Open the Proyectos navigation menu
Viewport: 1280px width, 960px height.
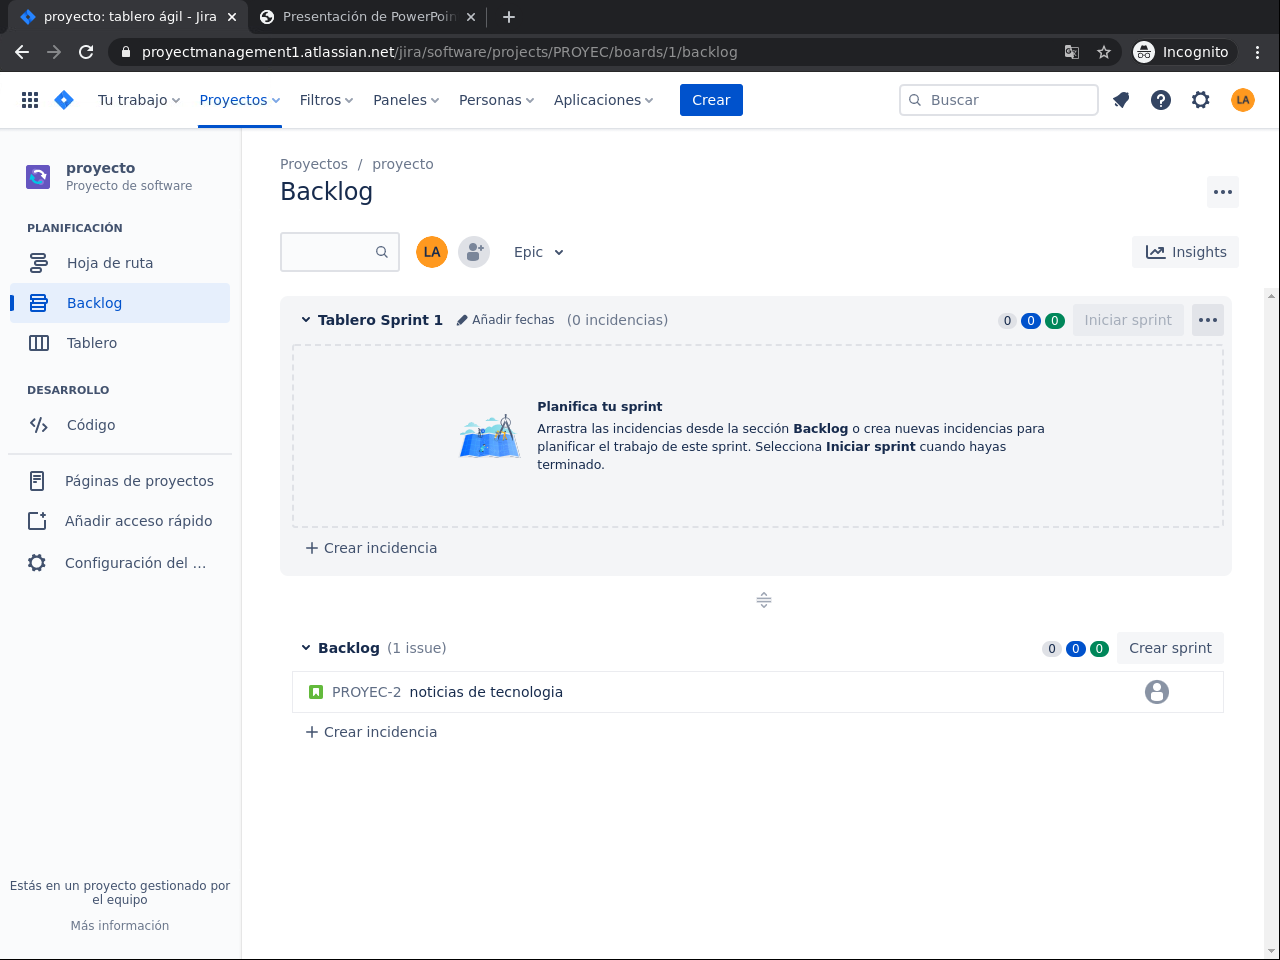click(x=240, y=100)
